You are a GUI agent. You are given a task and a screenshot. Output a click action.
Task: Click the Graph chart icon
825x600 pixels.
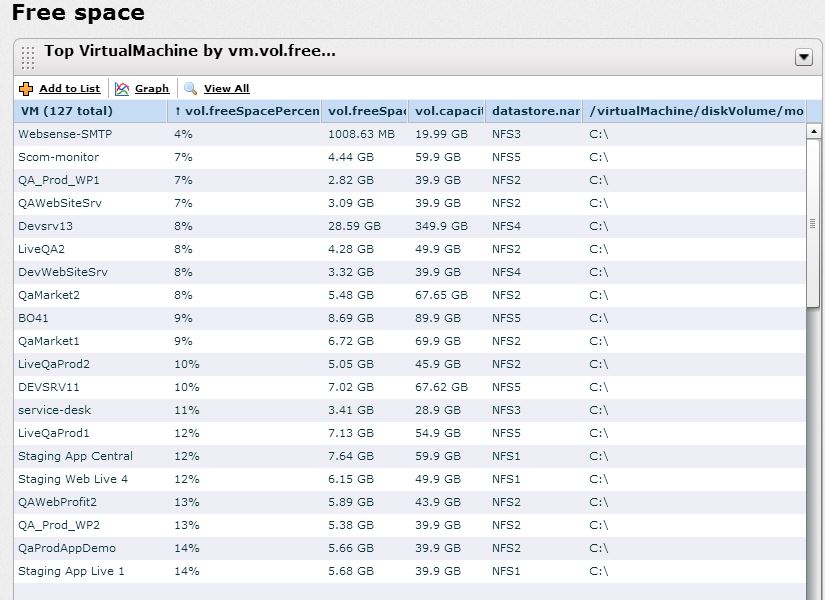pyautogui.click(x=122, y=89)
